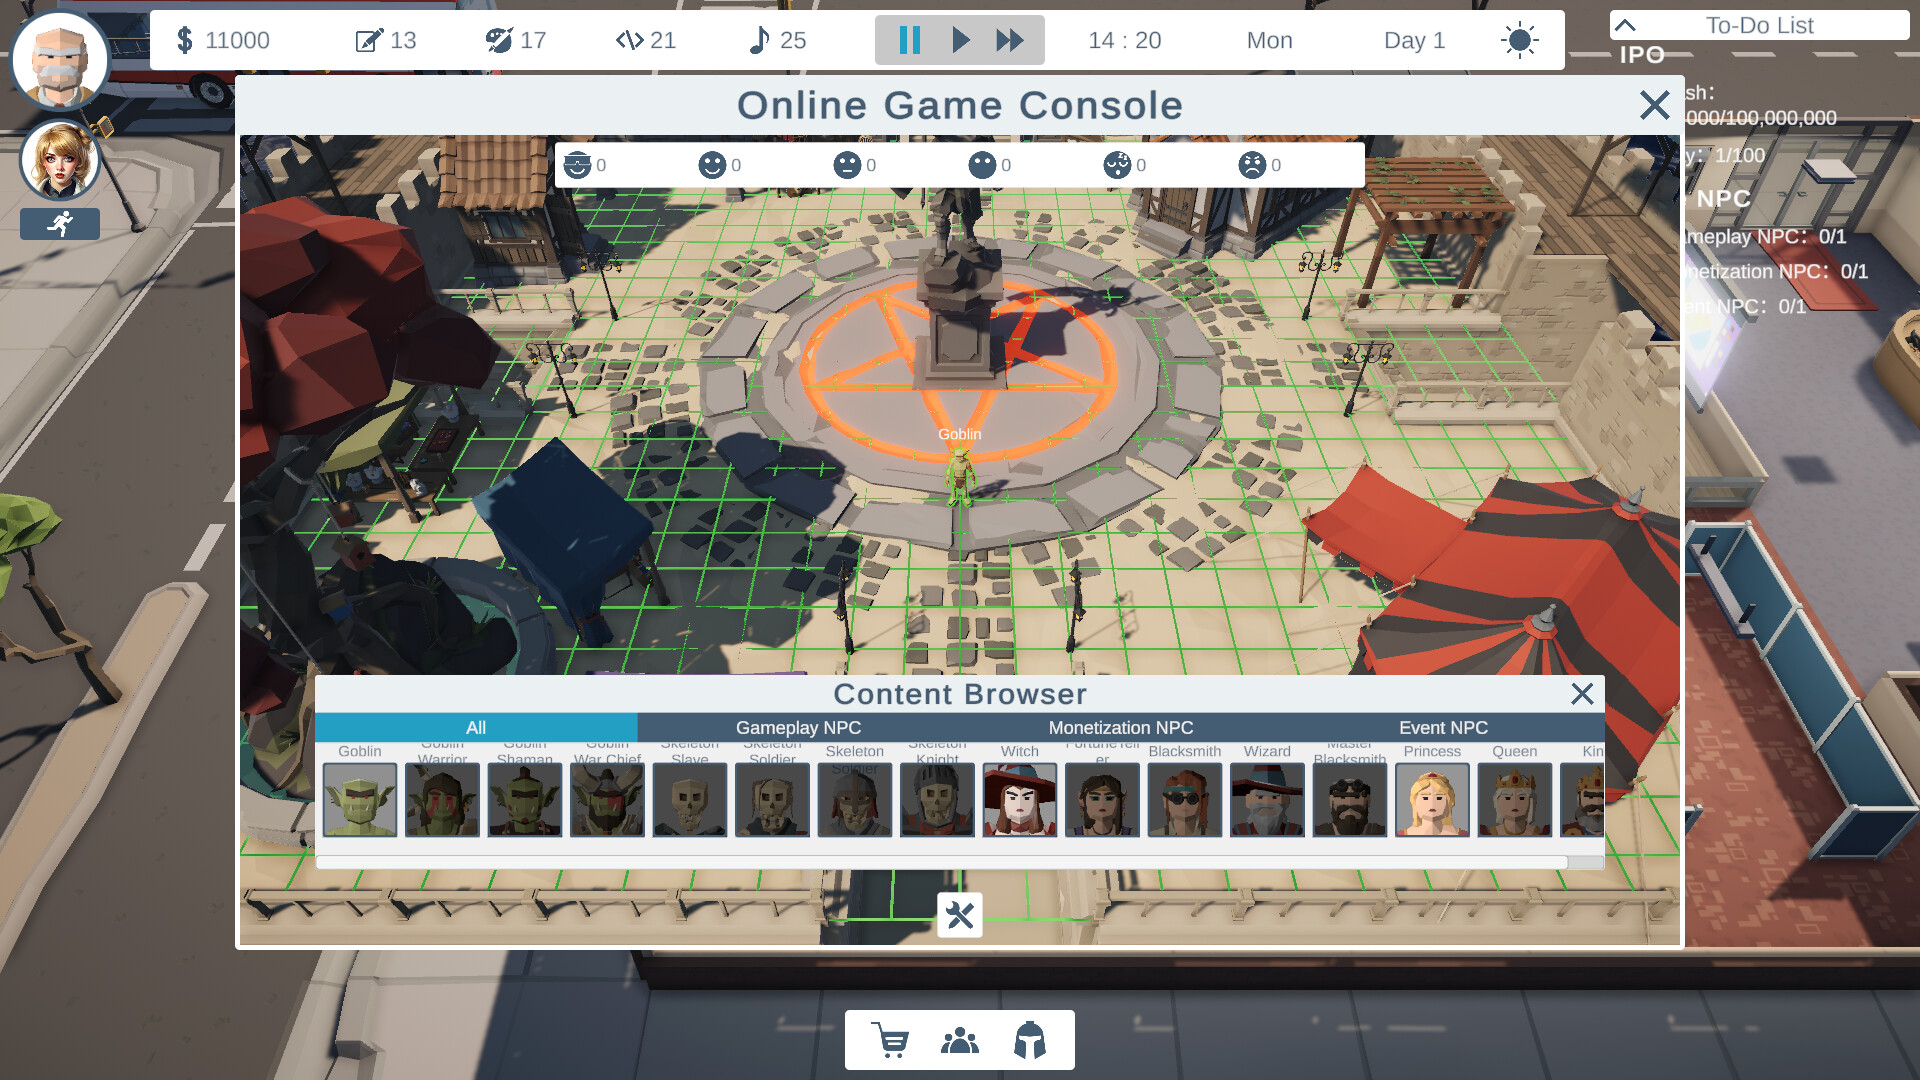The image size is (1920, 1080).
Task: Click the sun brightness icon in the top bar
Action: point(1519,40)
